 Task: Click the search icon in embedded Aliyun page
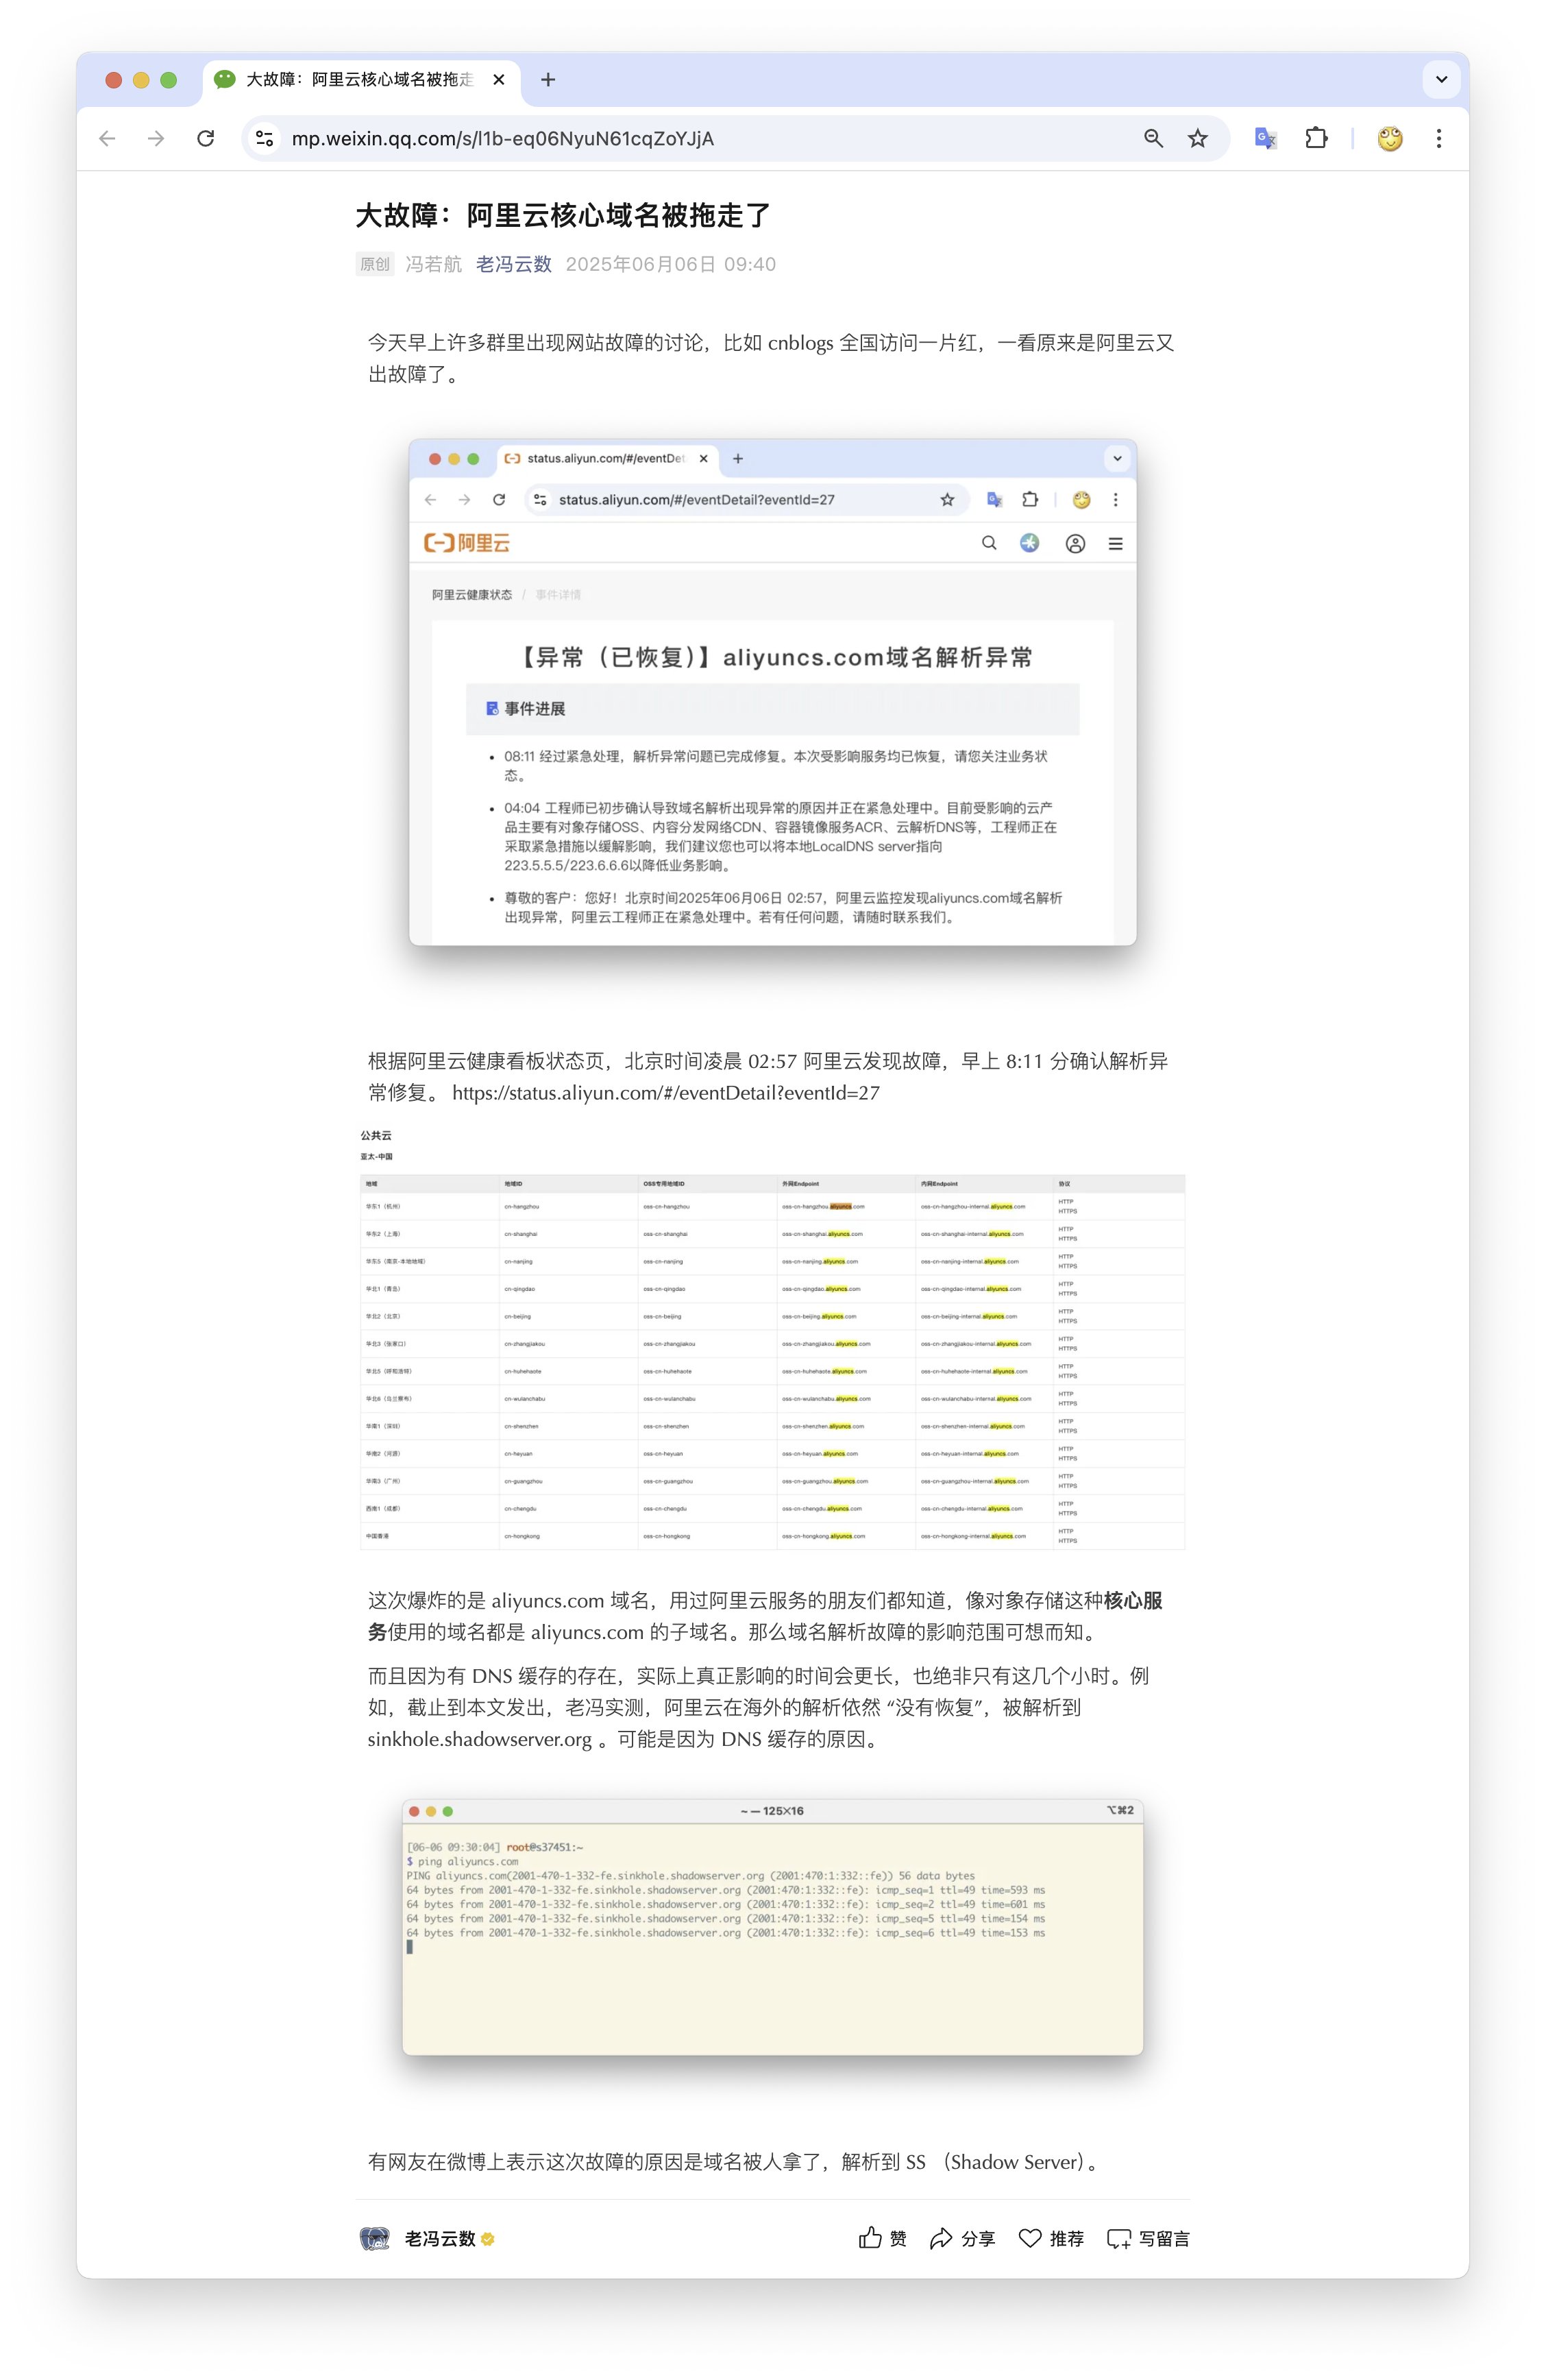click(989, 543)
